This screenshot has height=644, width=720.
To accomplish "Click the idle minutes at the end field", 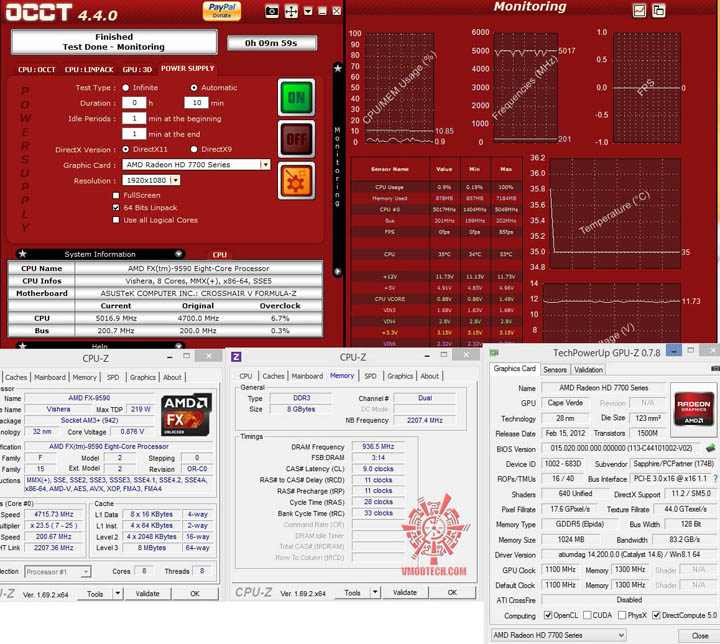I will 134,134.
